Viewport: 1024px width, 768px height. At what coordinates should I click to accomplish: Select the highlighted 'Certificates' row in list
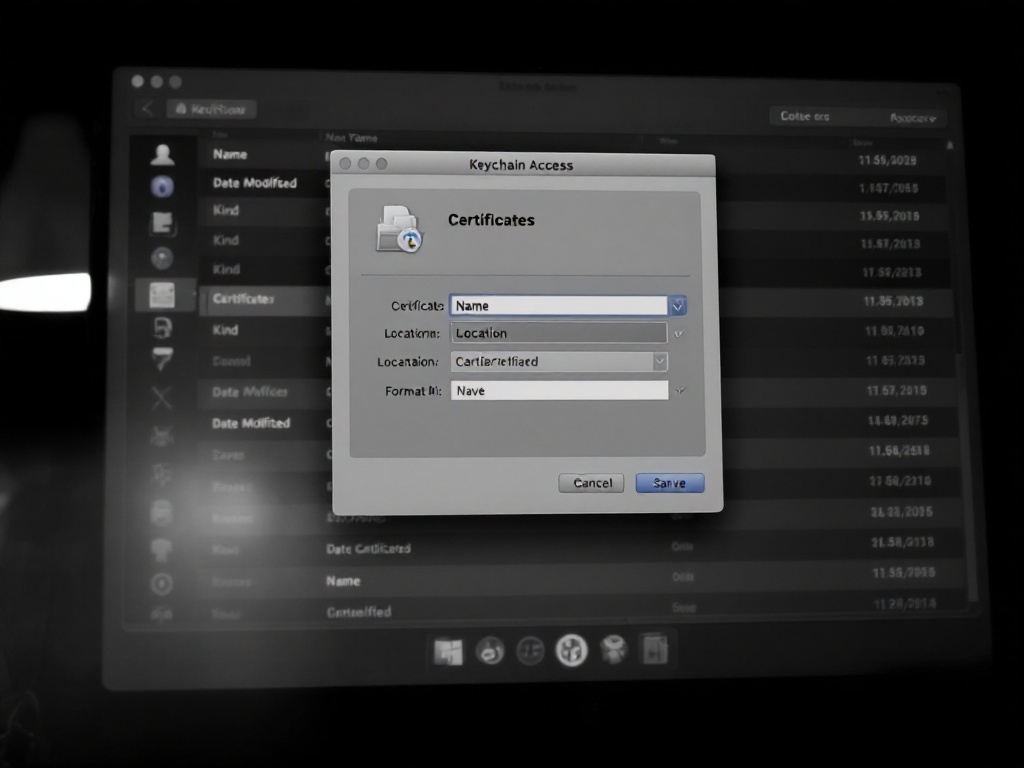(x=243, y=299)
